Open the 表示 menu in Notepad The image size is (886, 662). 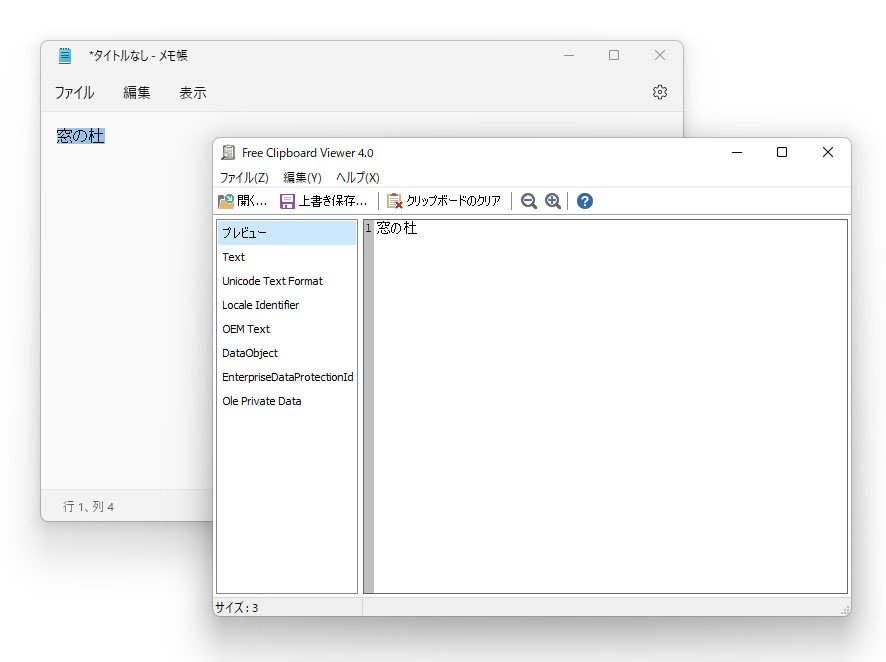pos(192,91)
